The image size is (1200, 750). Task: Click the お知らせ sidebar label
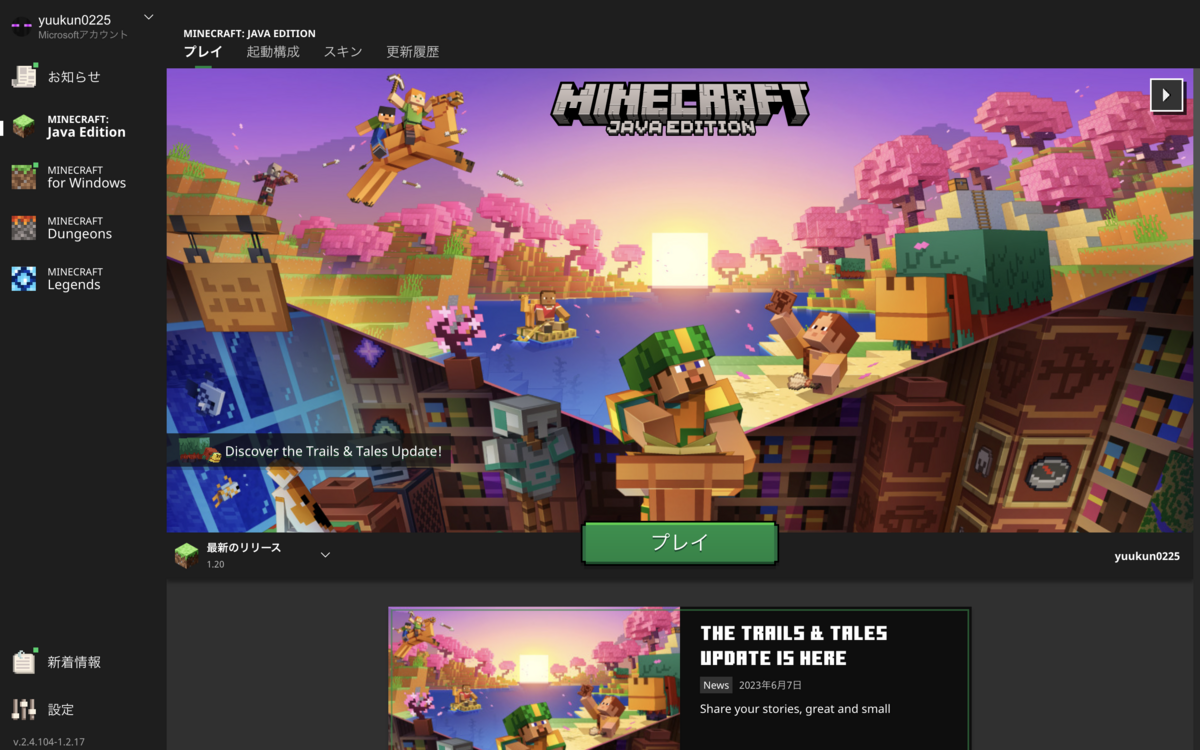pos(74,77)
